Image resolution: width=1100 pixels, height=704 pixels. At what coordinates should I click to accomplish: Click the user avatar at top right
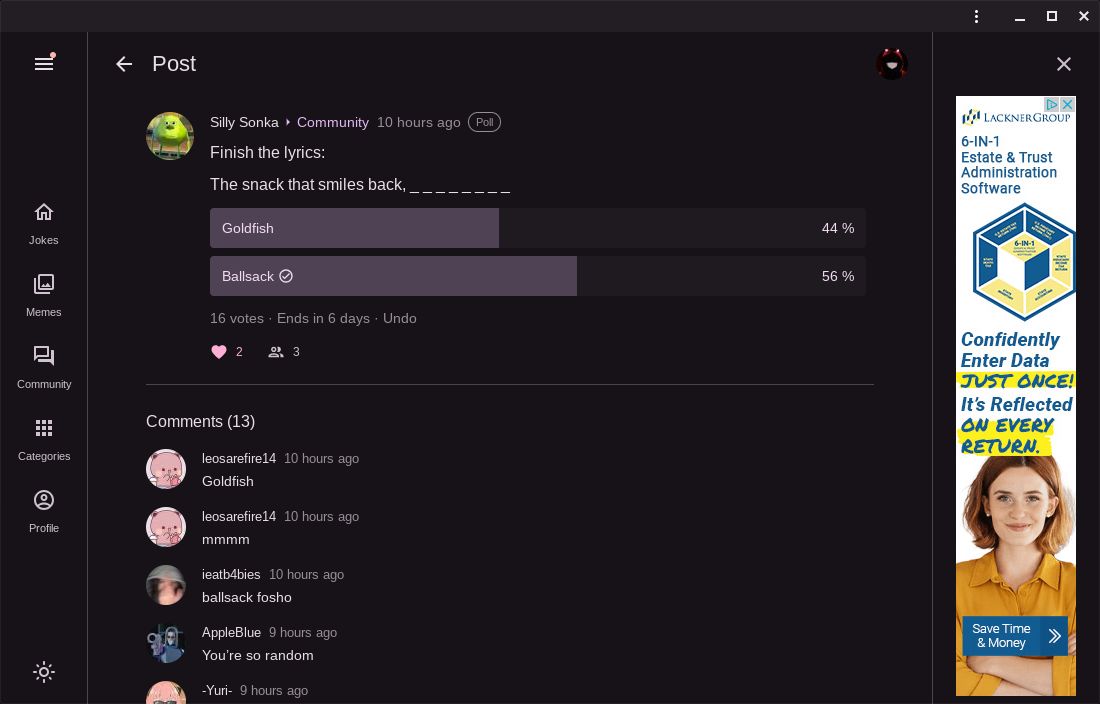point(891,64)
